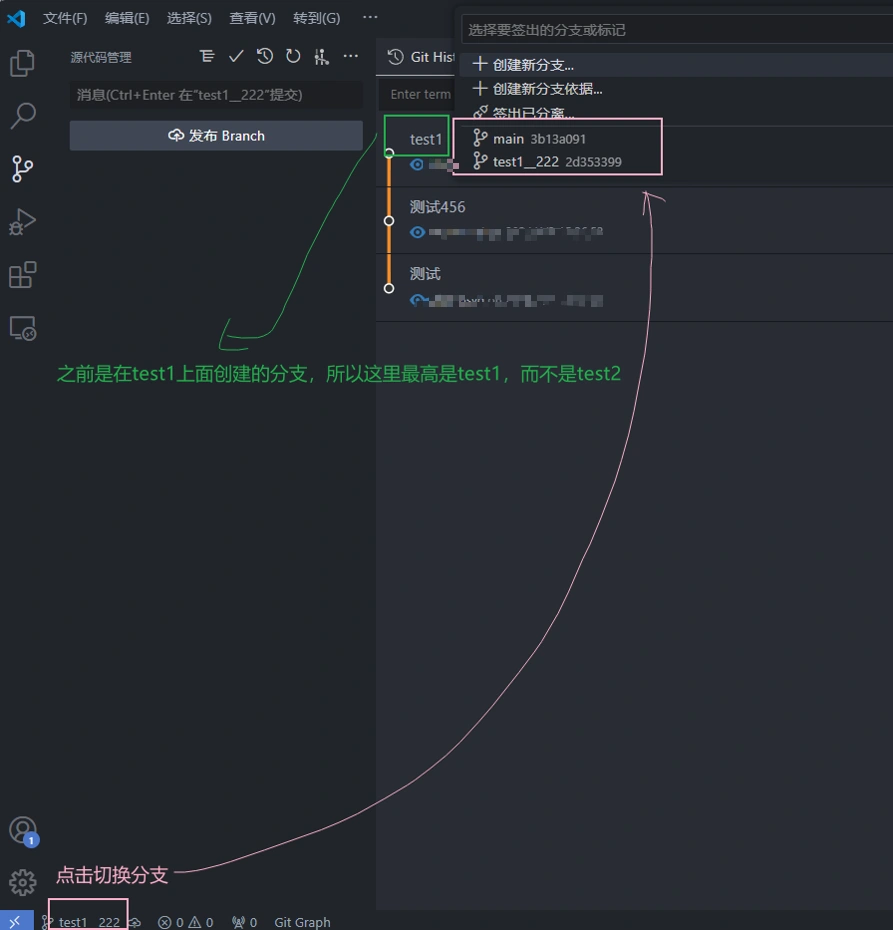Choose 创建新分支依据... option
Screen dimensions: 893x930
[x=676, y=89]
